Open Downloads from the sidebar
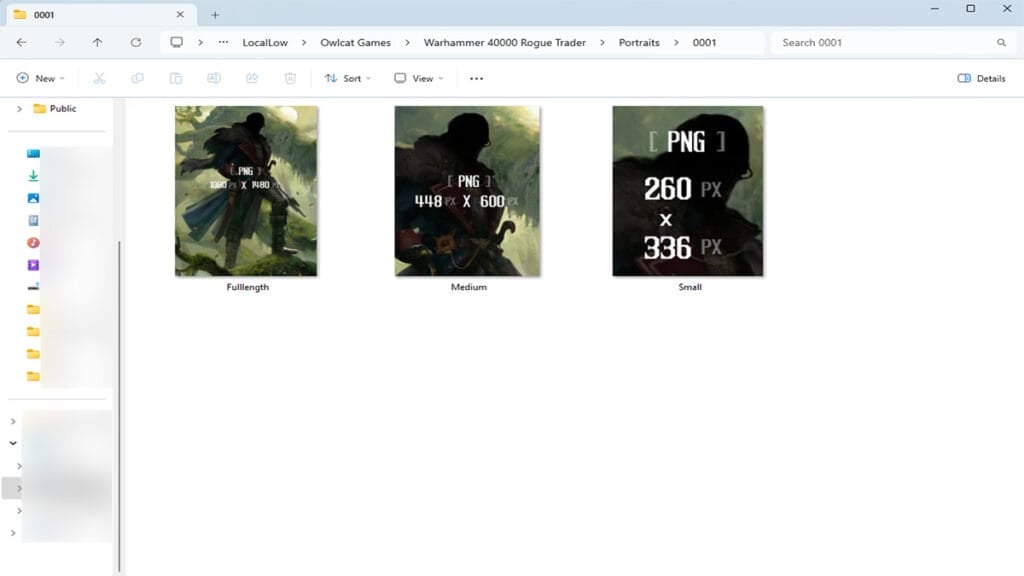 [x=33, y=175]
